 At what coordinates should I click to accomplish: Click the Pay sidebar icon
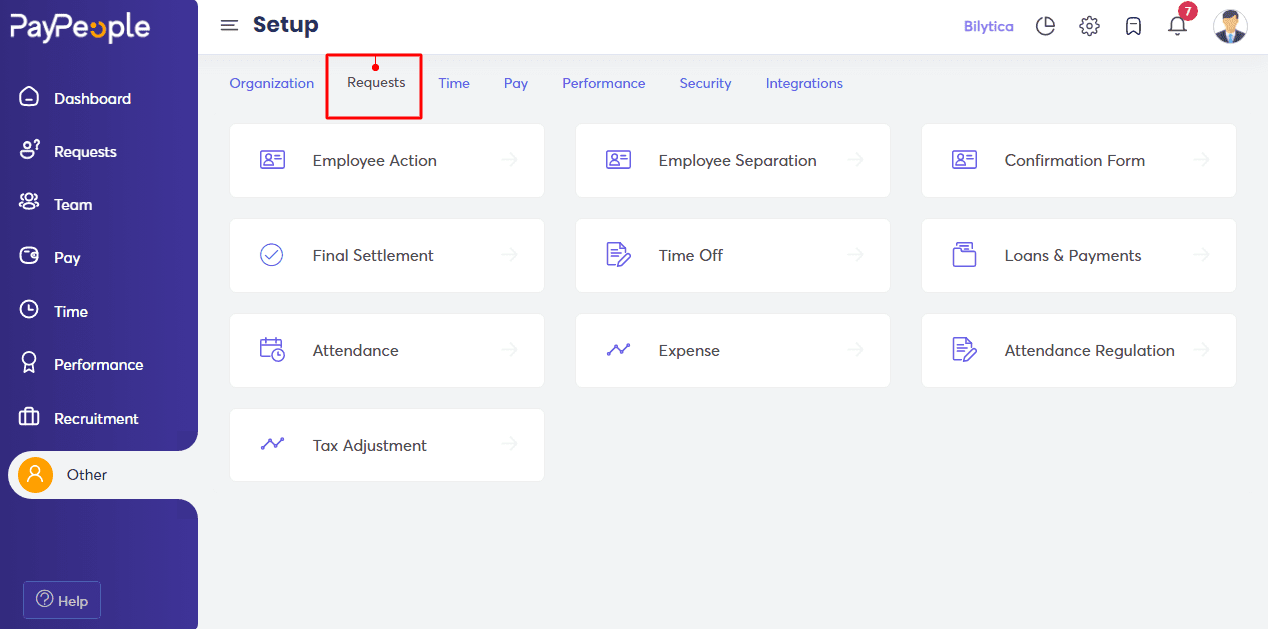(67, 257)
